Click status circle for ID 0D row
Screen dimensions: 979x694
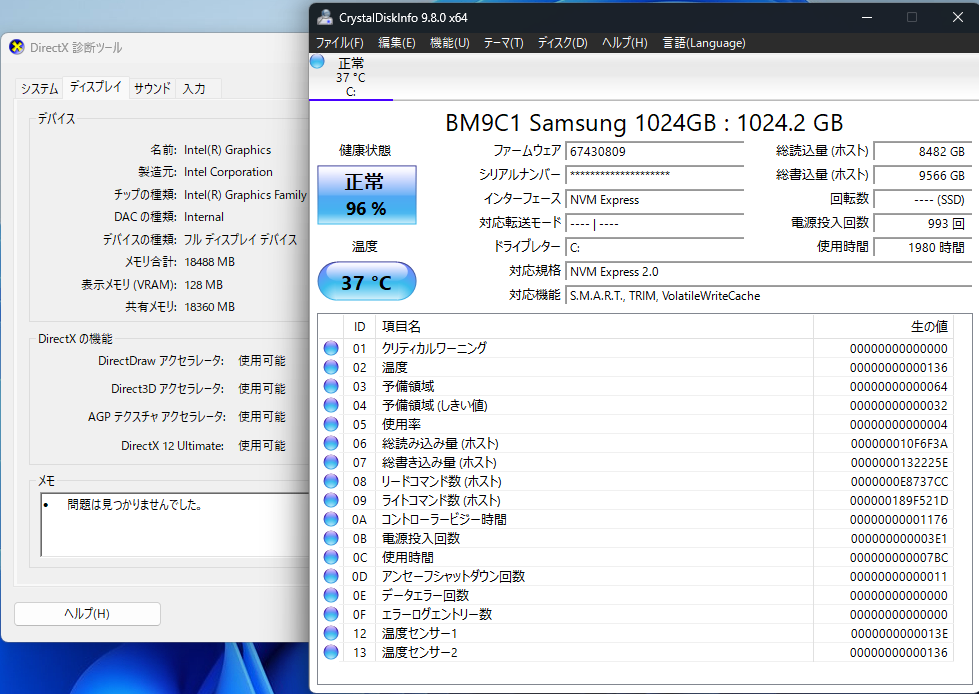tap(331, 576)
